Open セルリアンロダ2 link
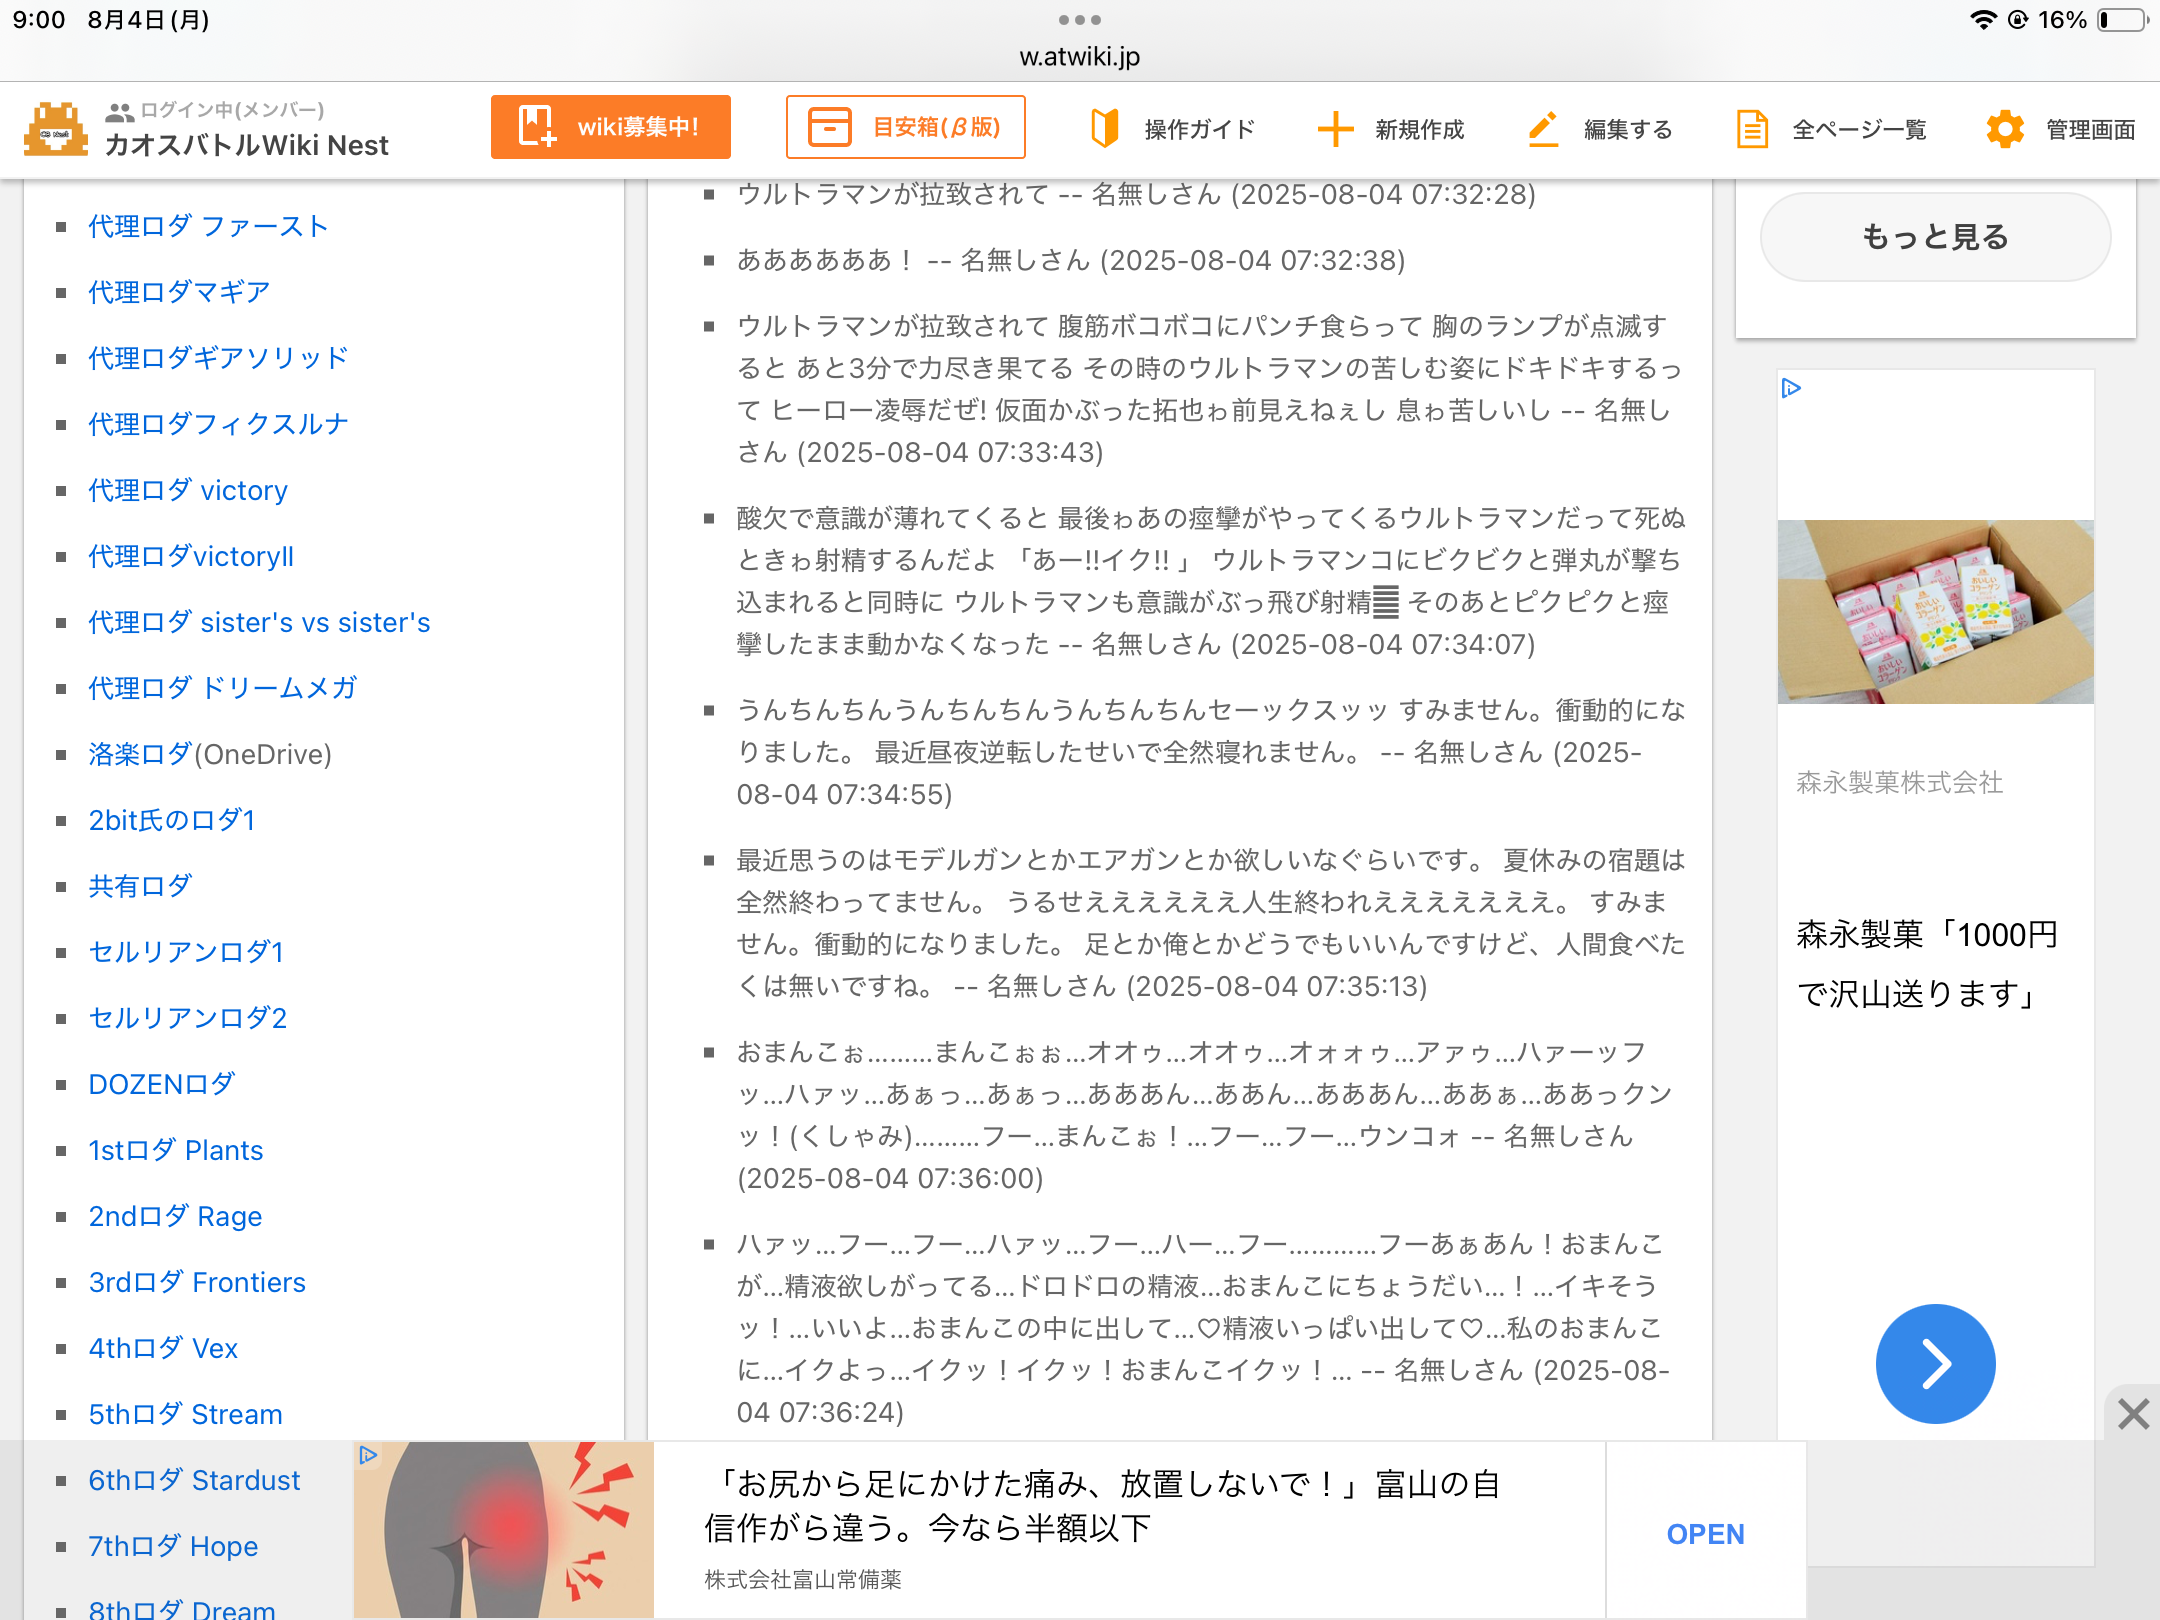The height and width of the screenshot is (1620, 2160). pyautogui.click(x=188, y=1018)
